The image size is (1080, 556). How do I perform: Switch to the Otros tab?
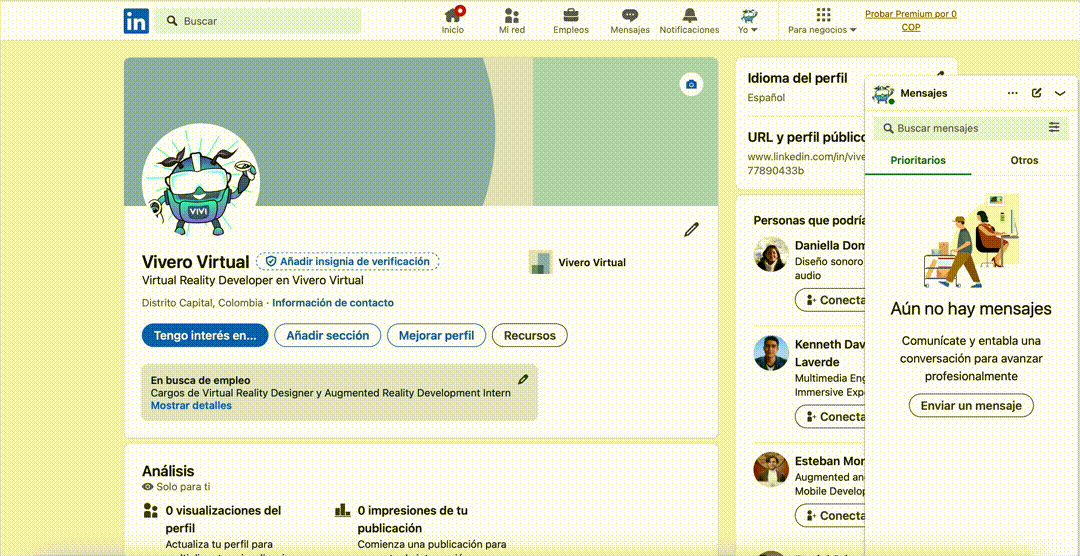coord(1024,161)
